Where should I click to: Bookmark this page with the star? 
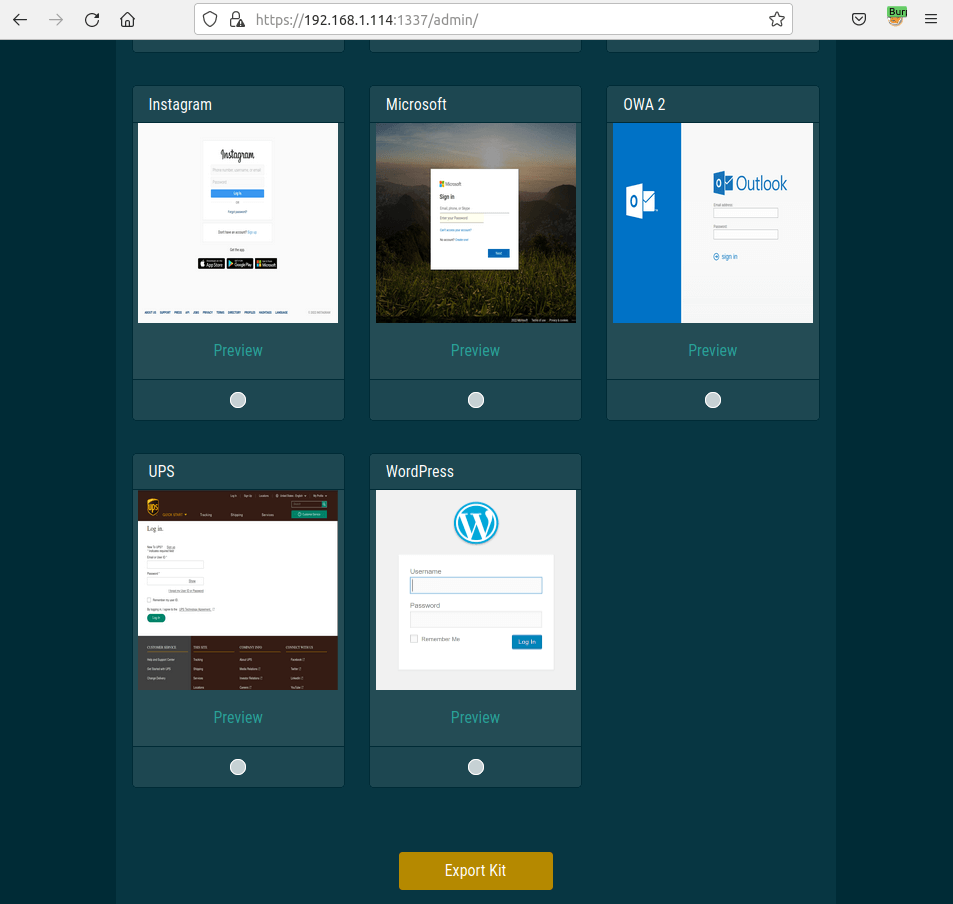coord(776,19)
